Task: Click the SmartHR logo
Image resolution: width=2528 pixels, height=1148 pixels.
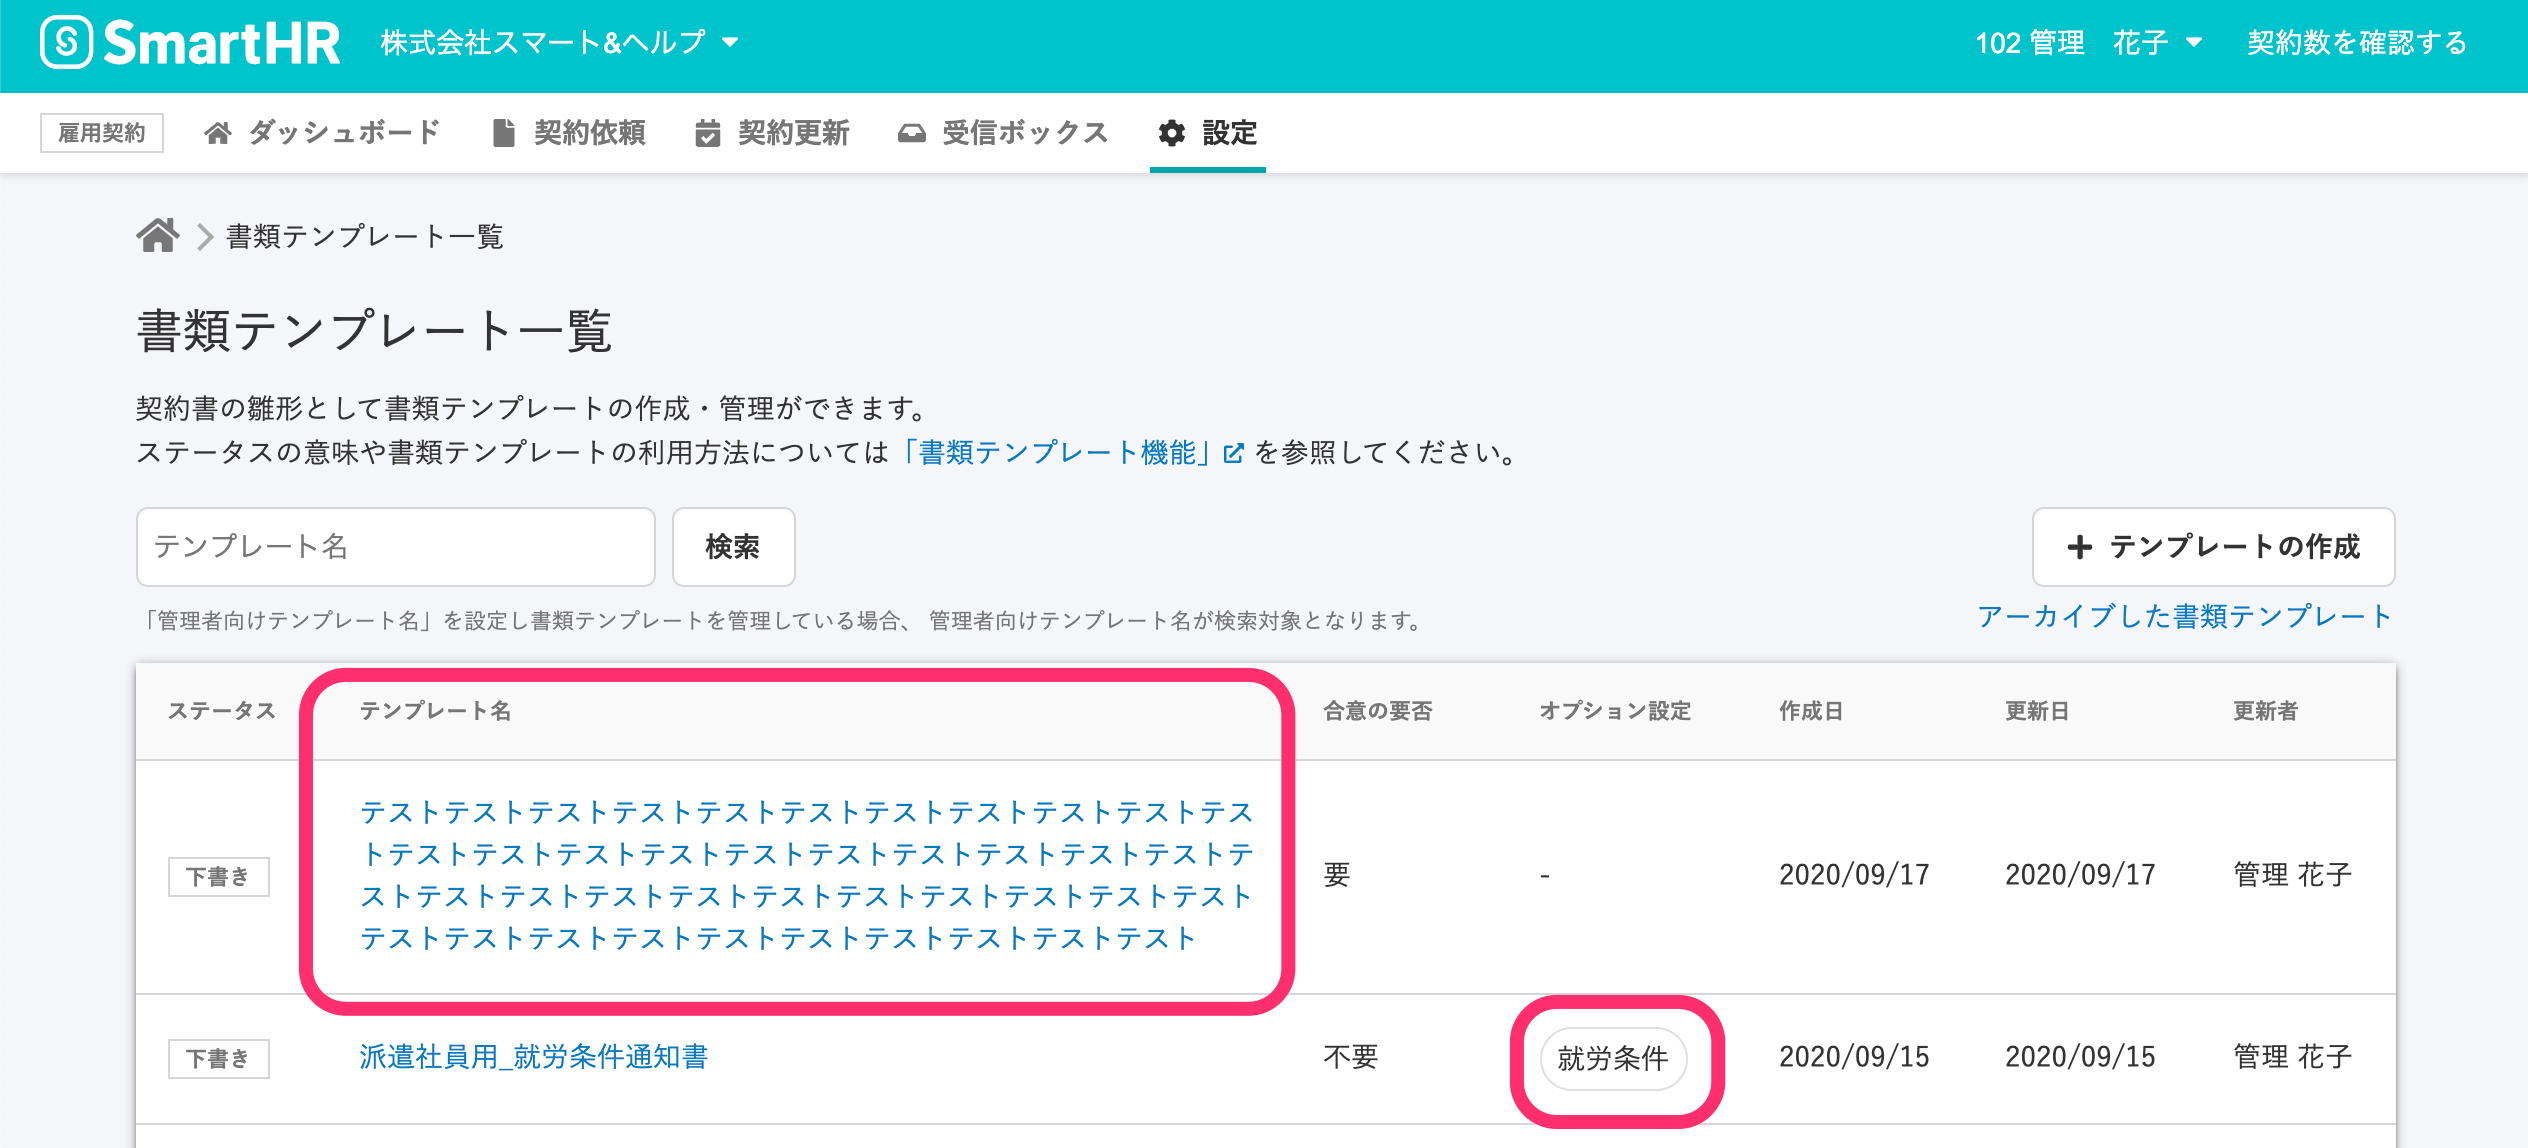Action: [x=190, y=43]
